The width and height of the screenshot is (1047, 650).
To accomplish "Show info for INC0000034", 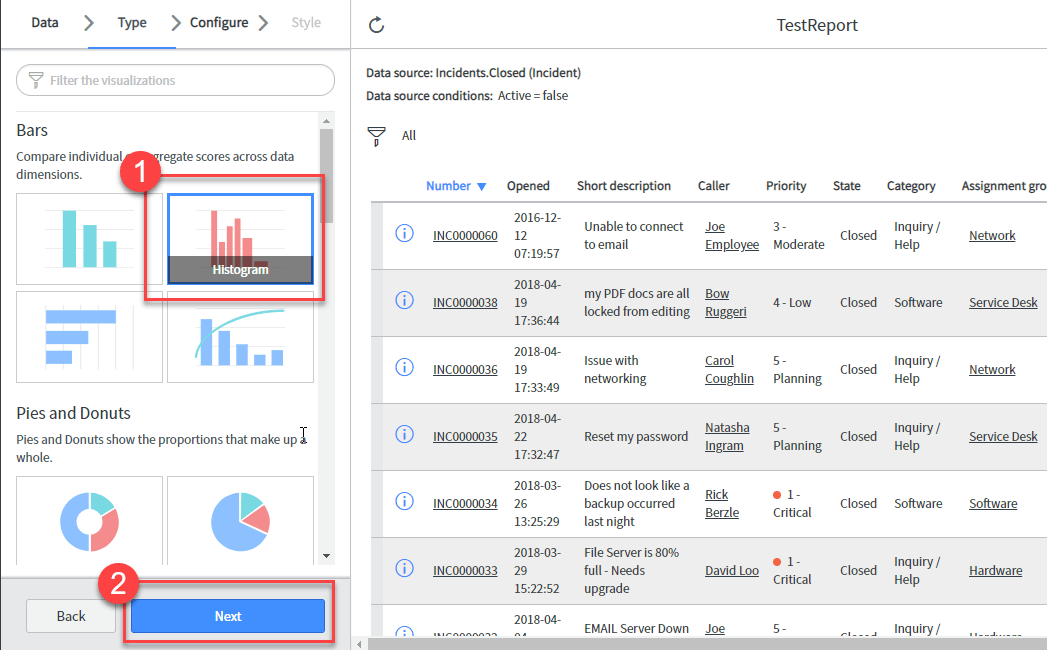I will tap(404, 501).
